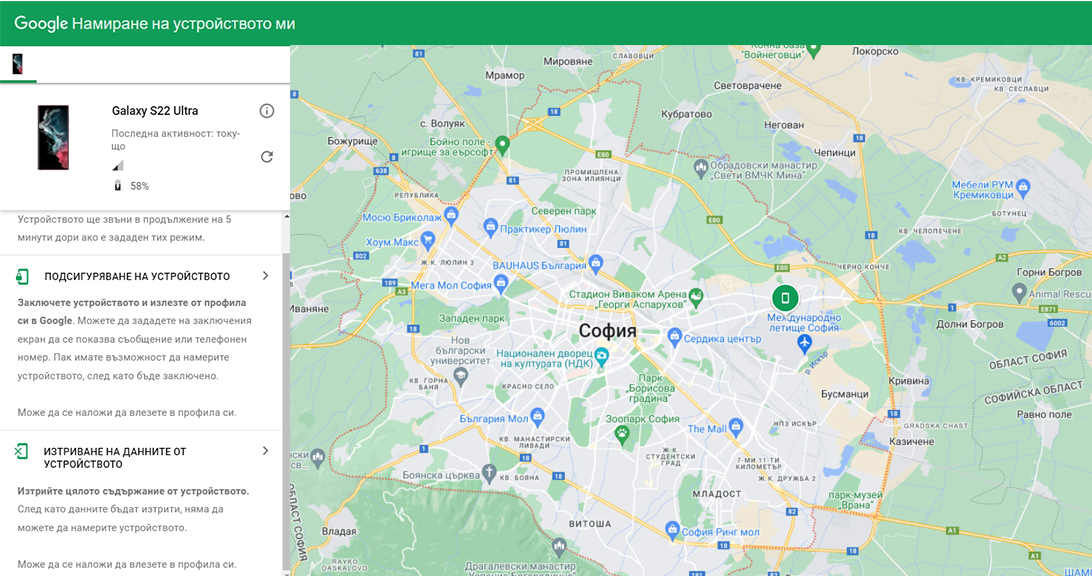Screen dimensions: 1092x576
Task: Expand the secure device option chevron
Action: pos(265,276)
